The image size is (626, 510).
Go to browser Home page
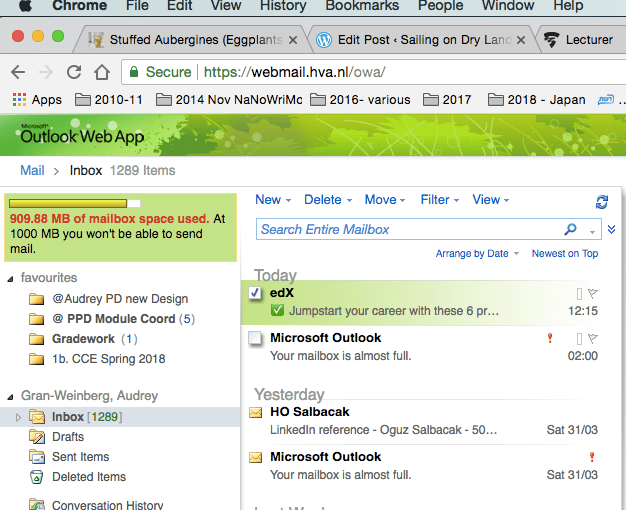(x=102, y=72)
